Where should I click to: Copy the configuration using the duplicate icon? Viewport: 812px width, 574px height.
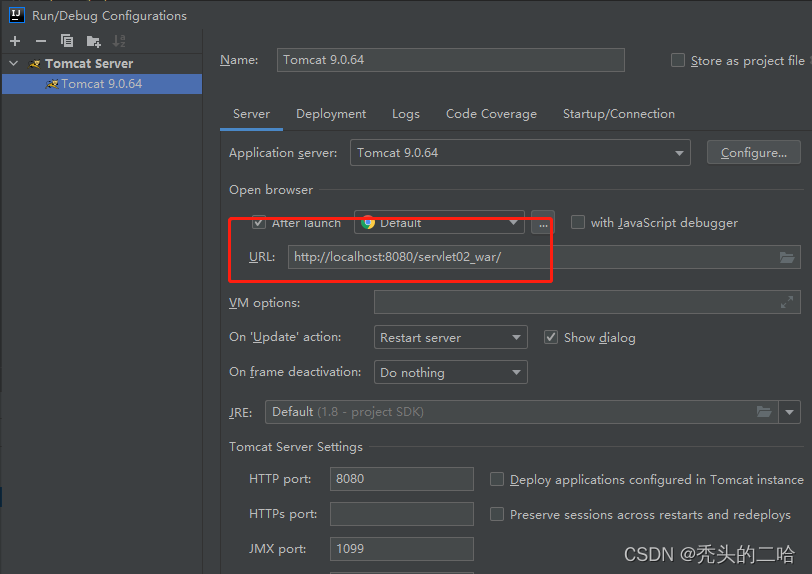pyautogui.click(x=67, y=41)
